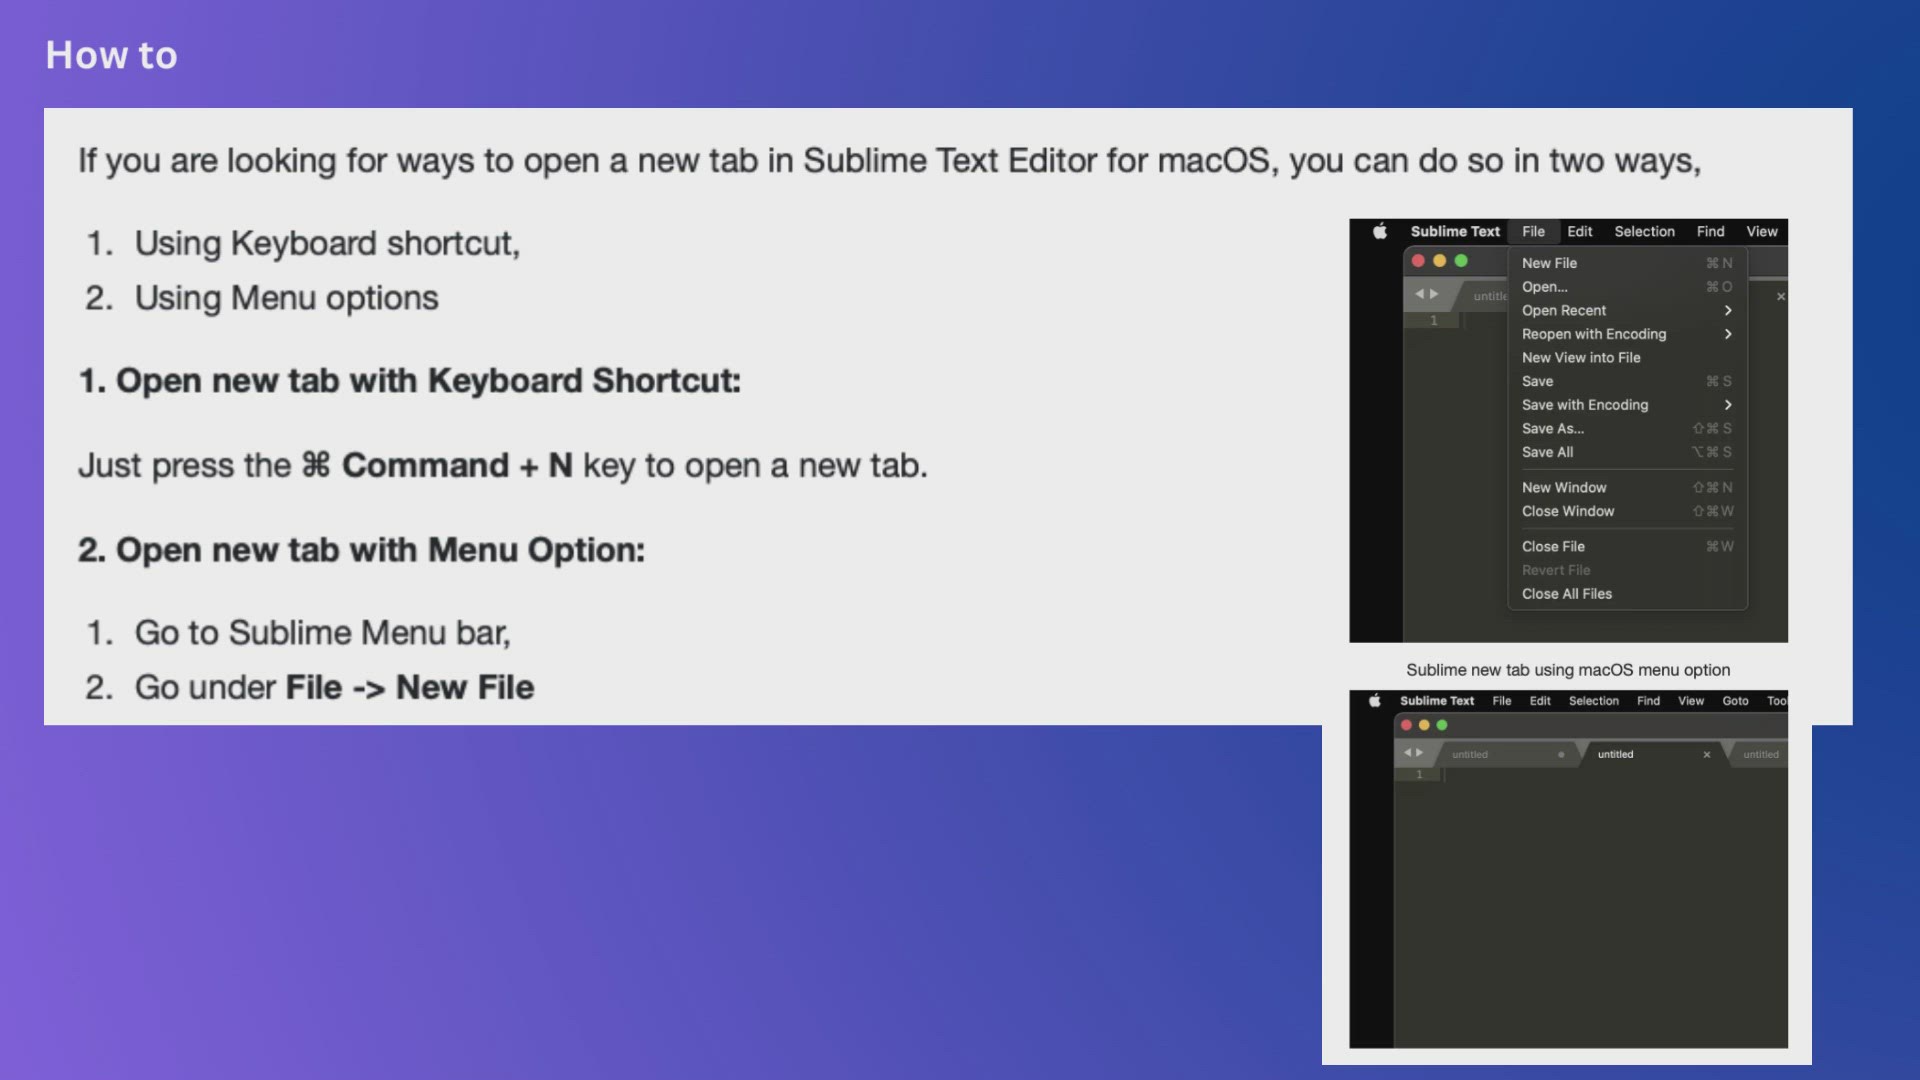Expand the Reopen with Encoding submenu arrow
1920x1080 pixels.
click(1728, 334)
